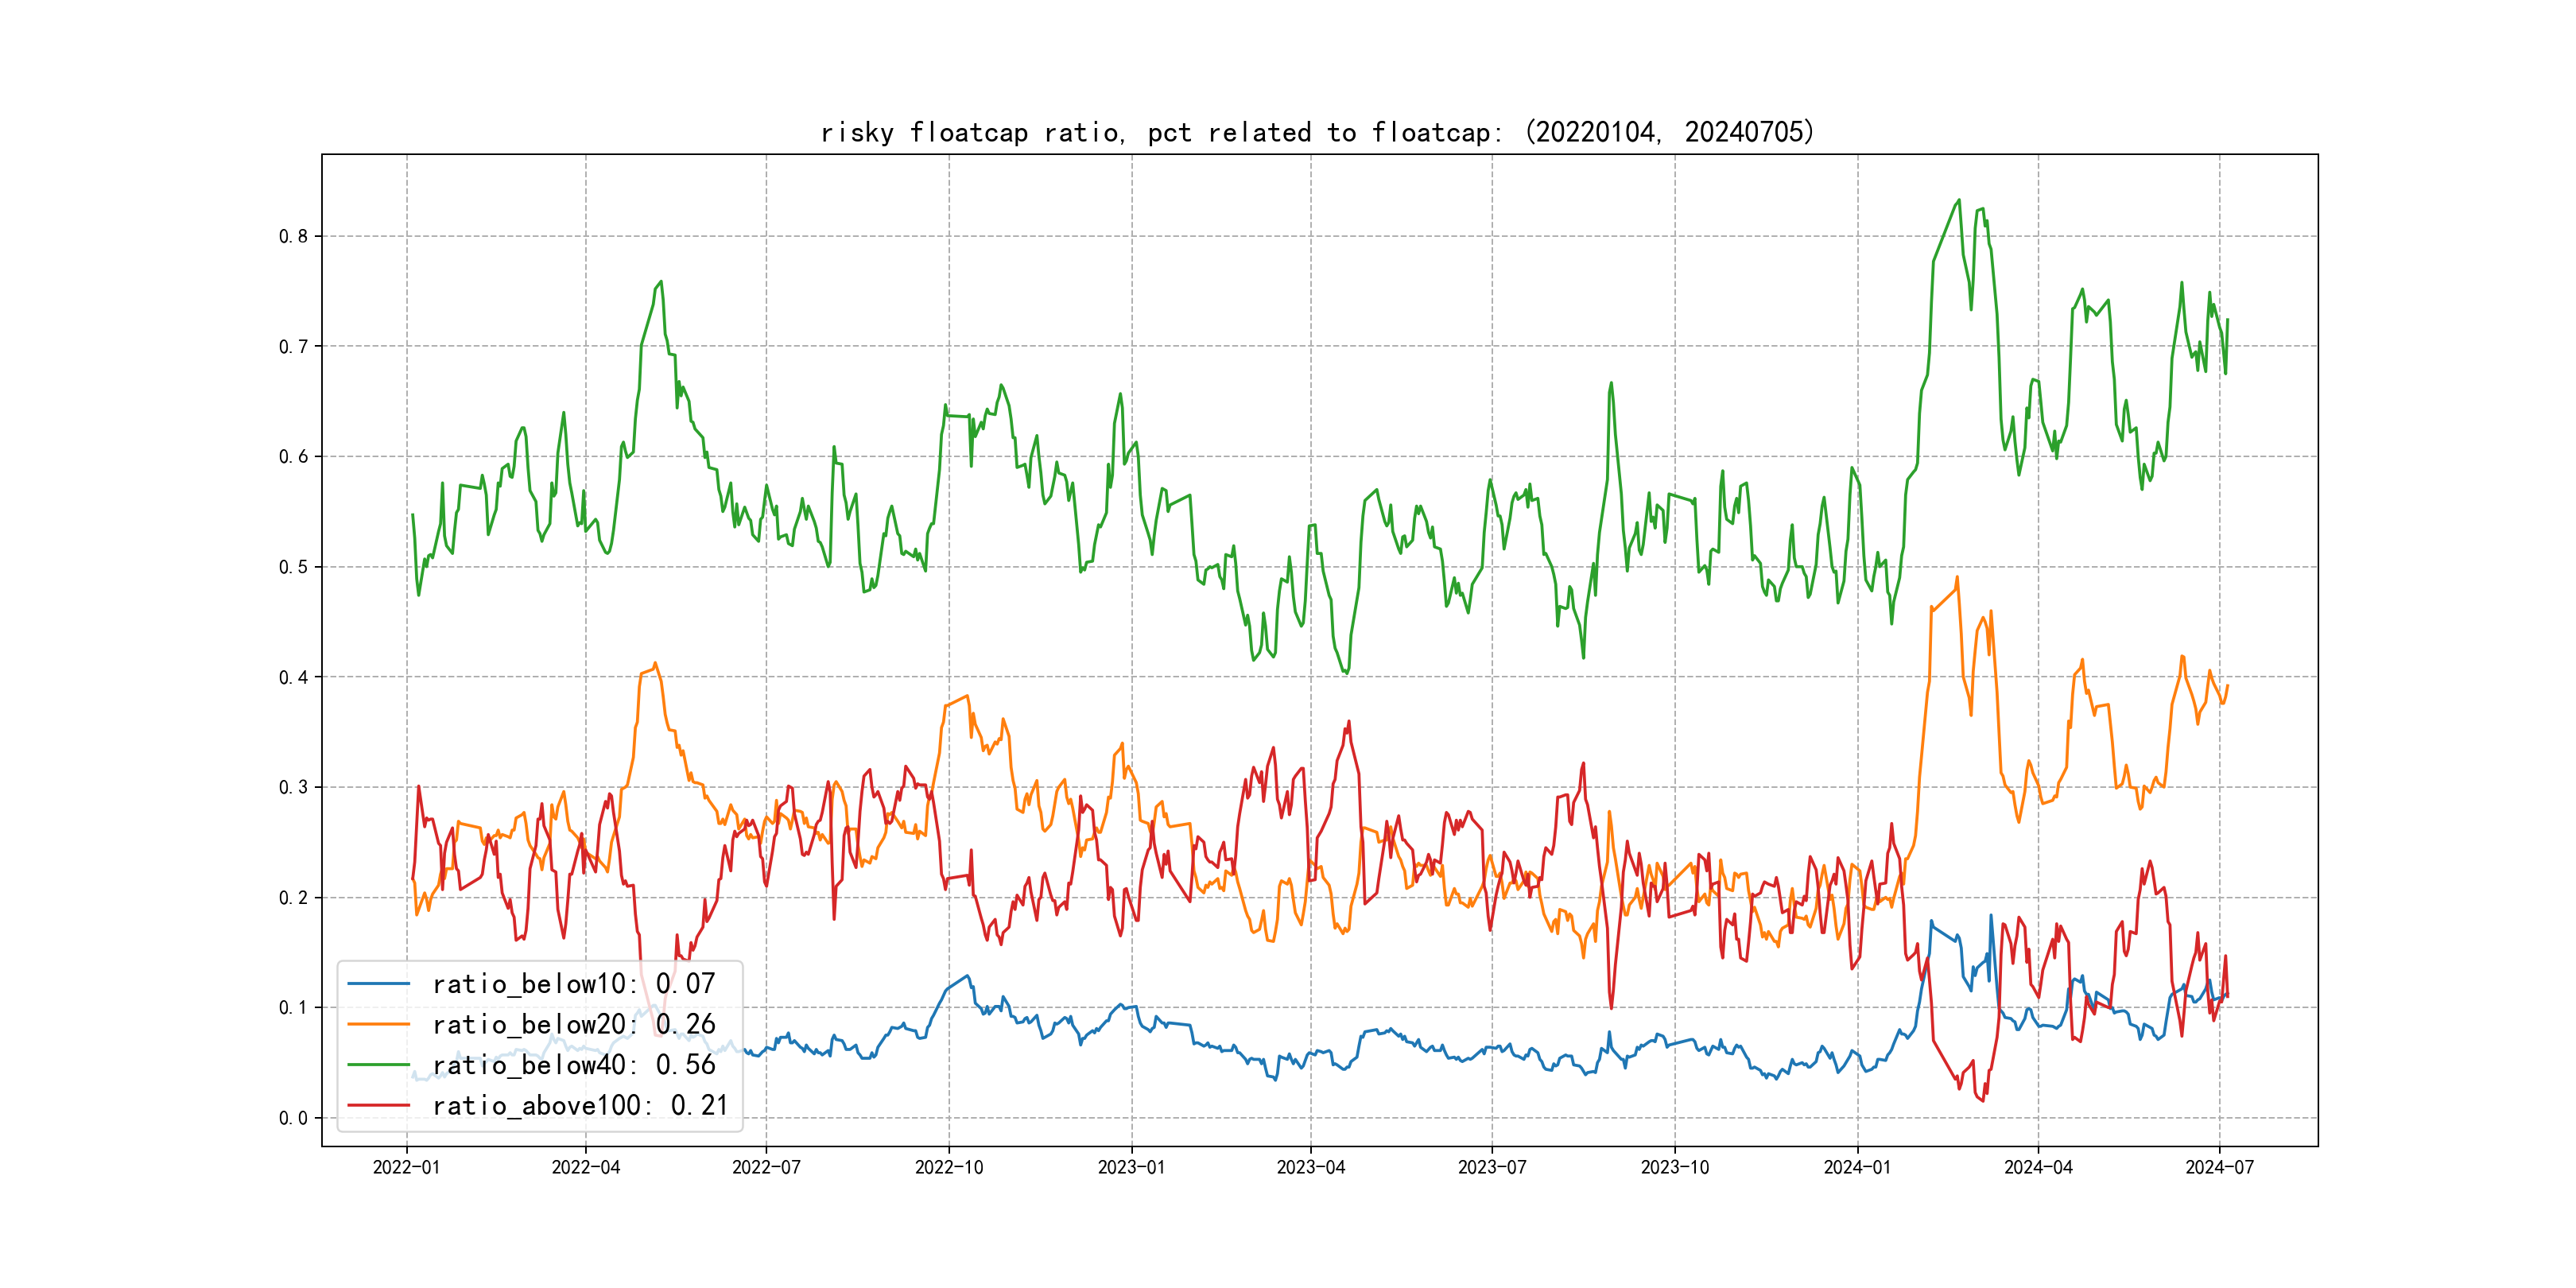Click the 0.5 y-axis tick label

(293, 567)
